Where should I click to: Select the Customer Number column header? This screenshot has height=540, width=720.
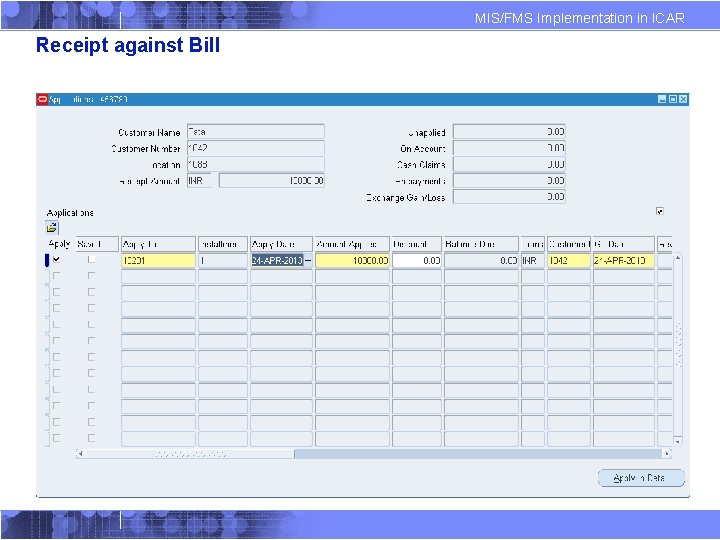point(568,244)
